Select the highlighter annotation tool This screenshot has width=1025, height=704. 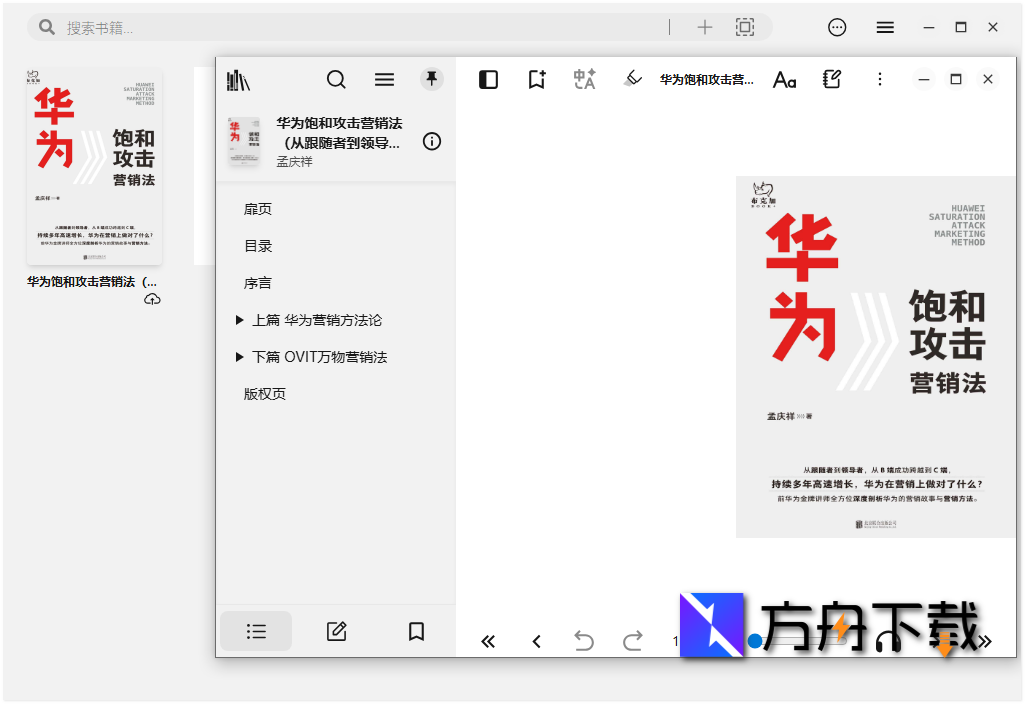click(x=632, y=79)
